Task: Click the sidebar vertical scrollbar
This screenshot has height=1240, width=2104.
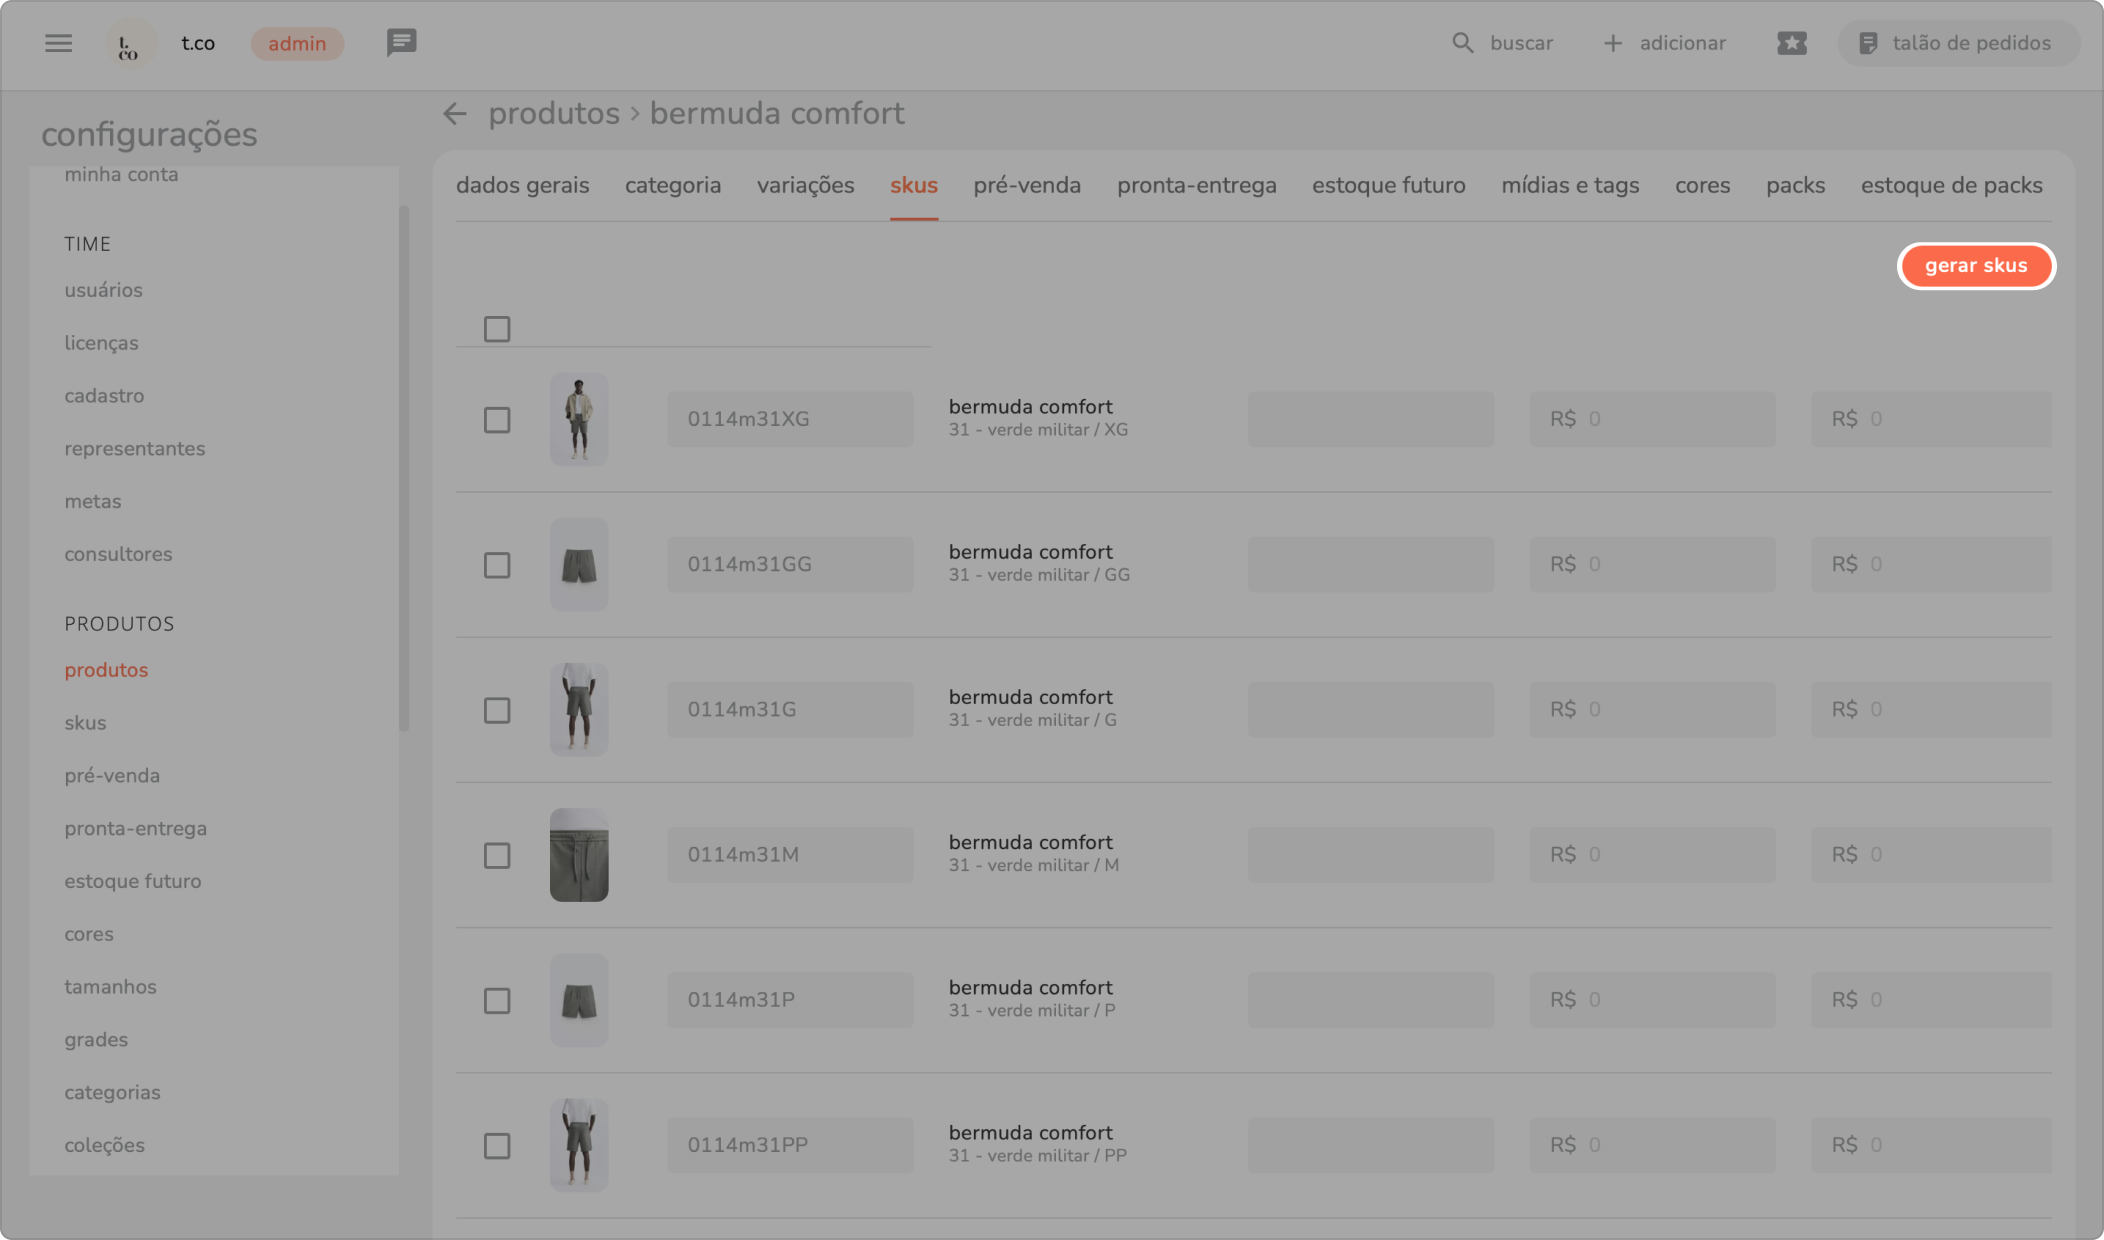Action: (x=404, y=470)
